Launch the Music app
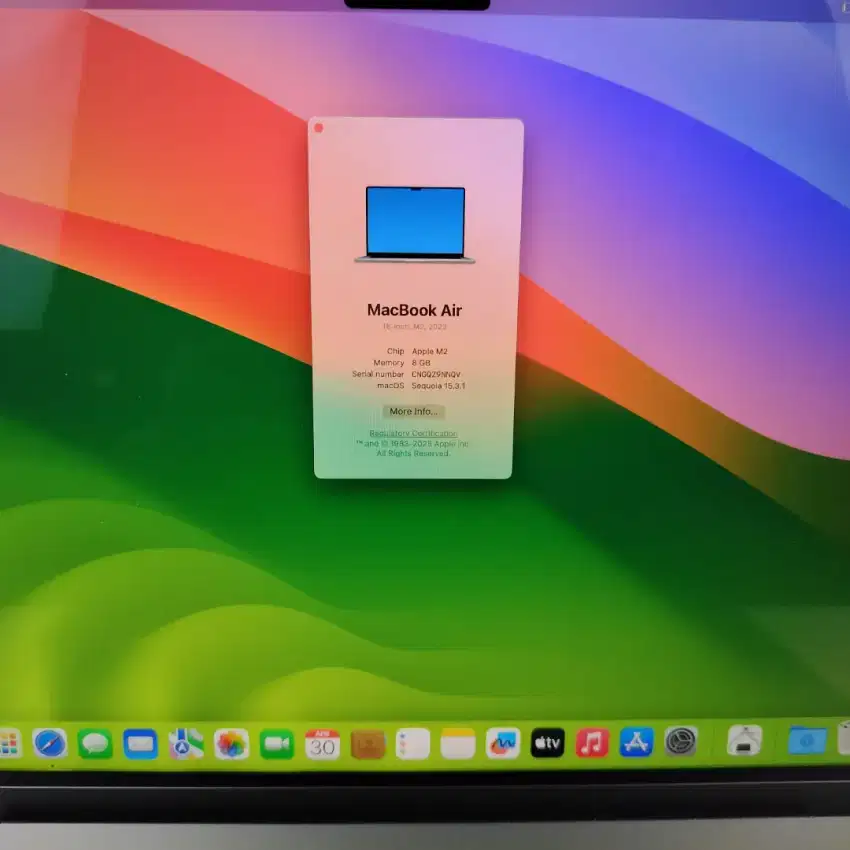The height and width of the screenshot is (850, 850). [x=592, y=742]
